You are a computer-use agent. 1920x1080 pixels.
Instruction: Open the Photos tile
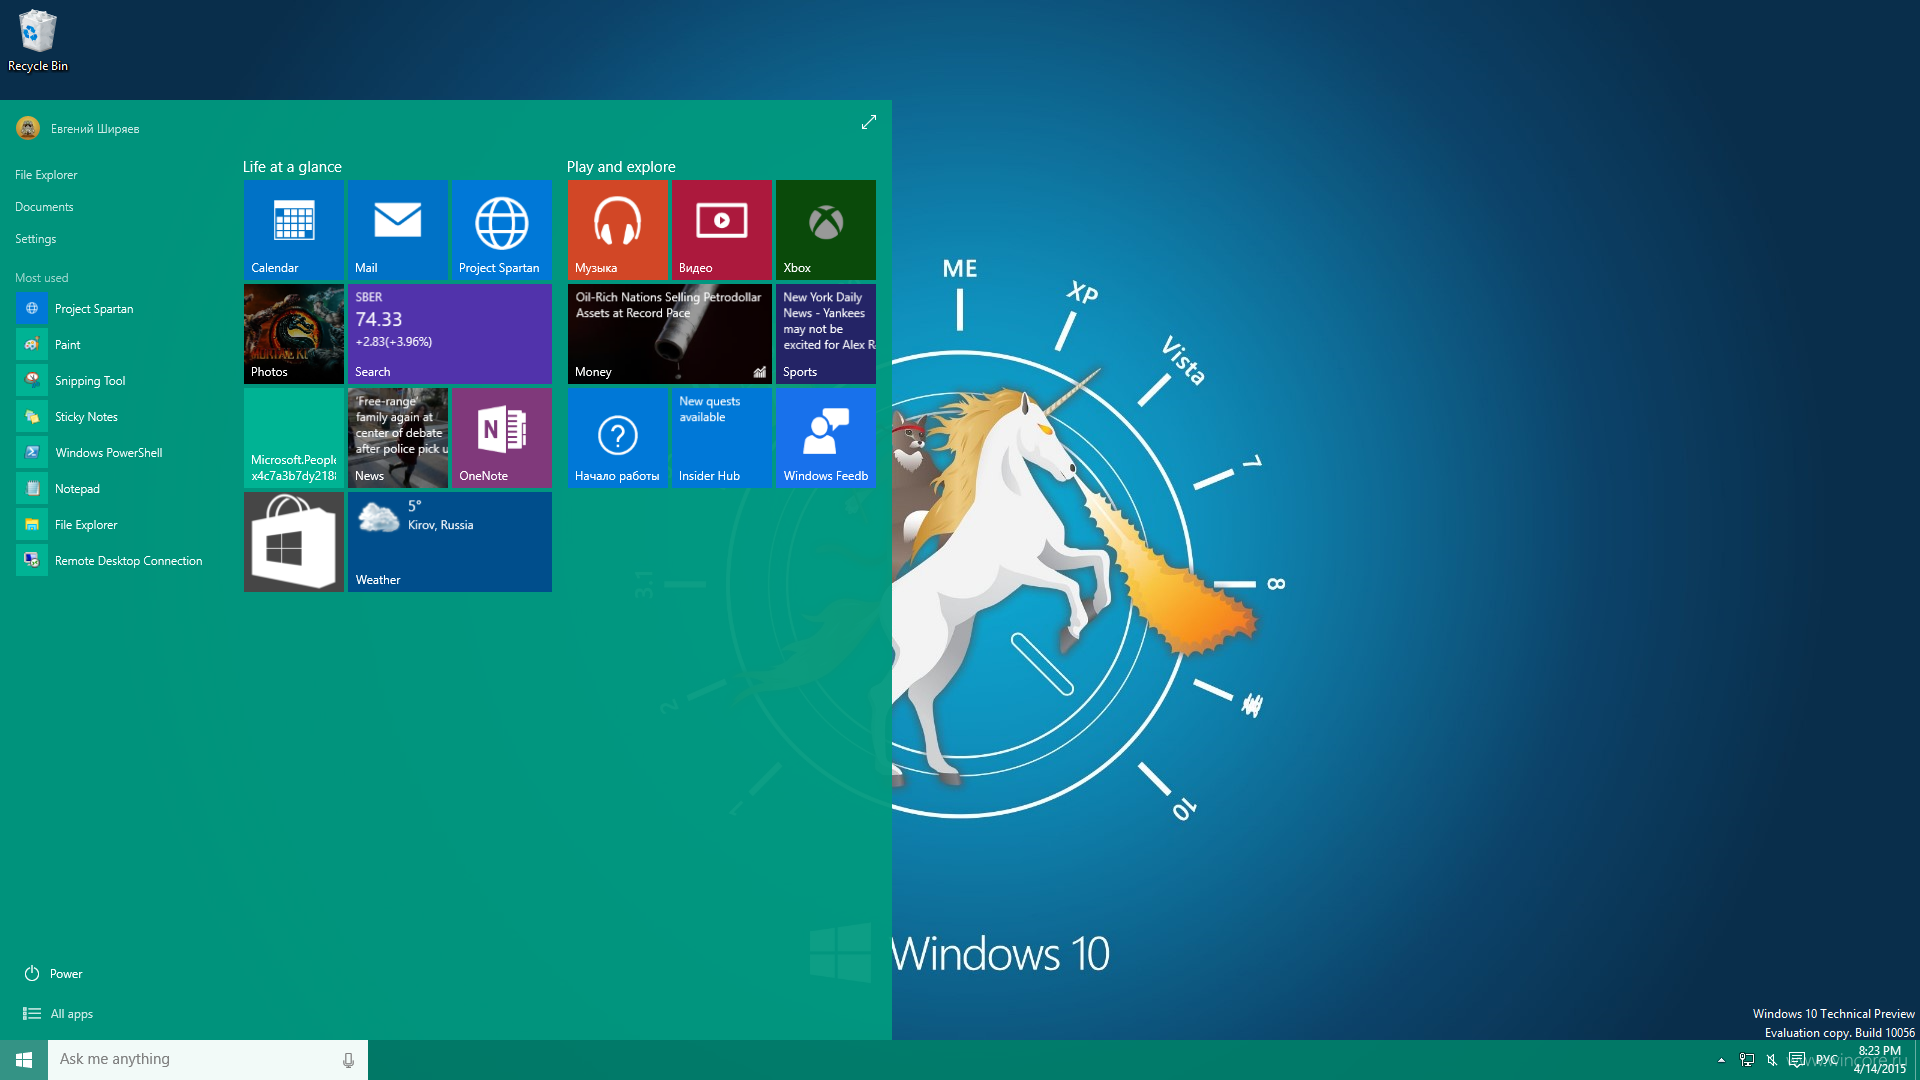[293, 334]
